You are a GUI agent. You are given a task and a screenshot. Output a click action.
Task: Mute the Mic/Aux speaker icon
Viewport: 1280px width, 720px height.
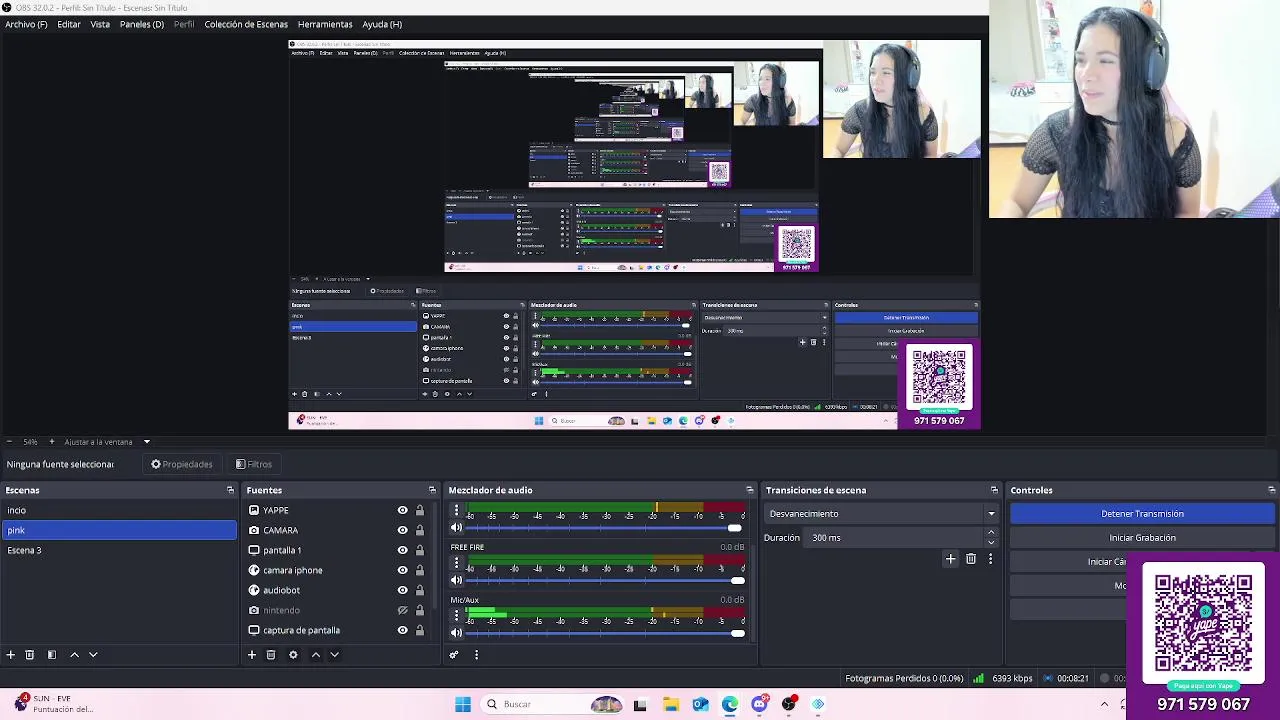pyautogui.click(x=457, y=633)
